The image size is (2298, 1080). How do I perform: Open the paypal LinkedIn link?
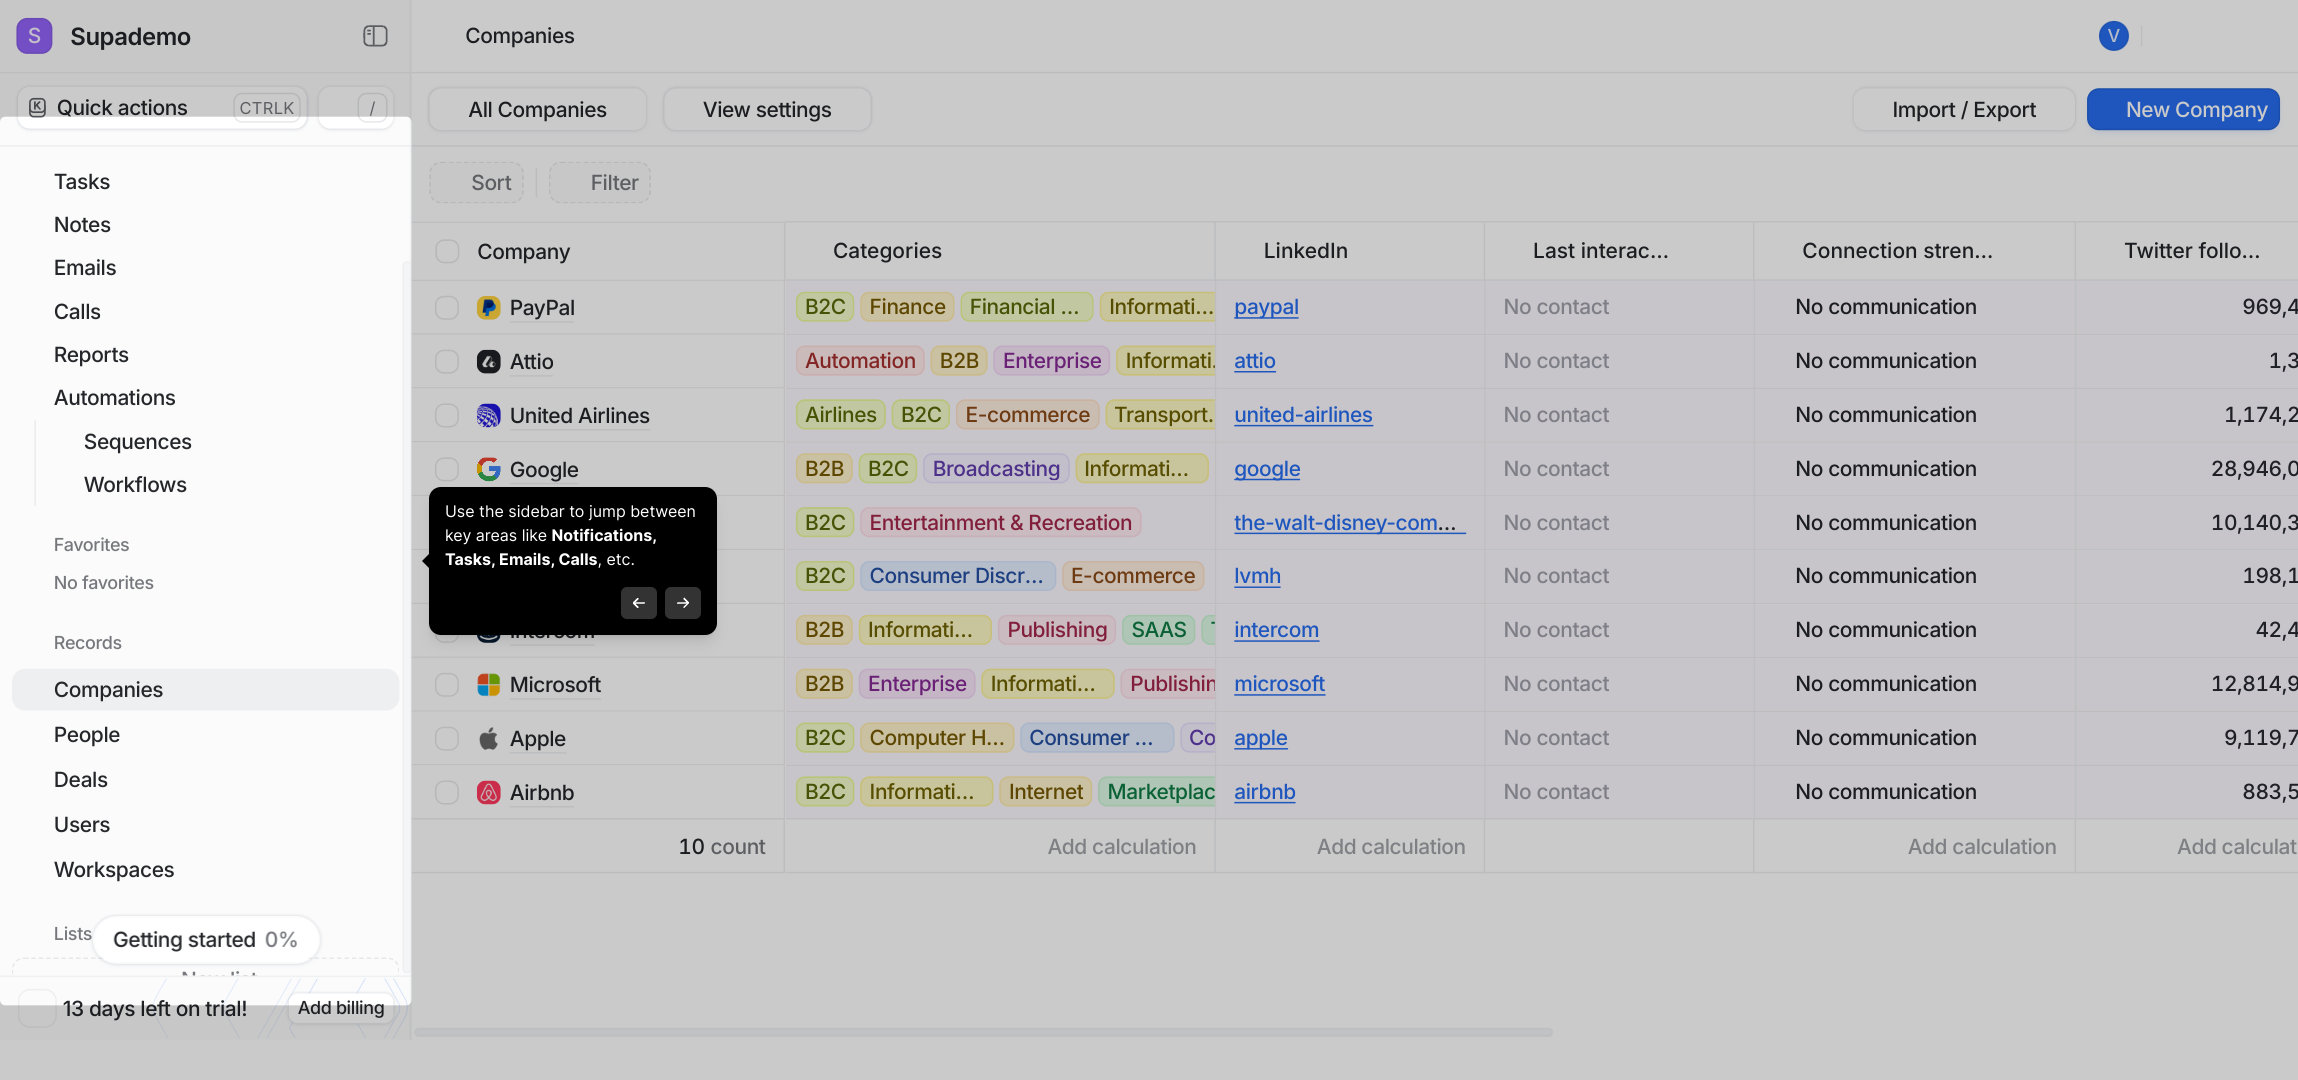(x=1266, y=307)
